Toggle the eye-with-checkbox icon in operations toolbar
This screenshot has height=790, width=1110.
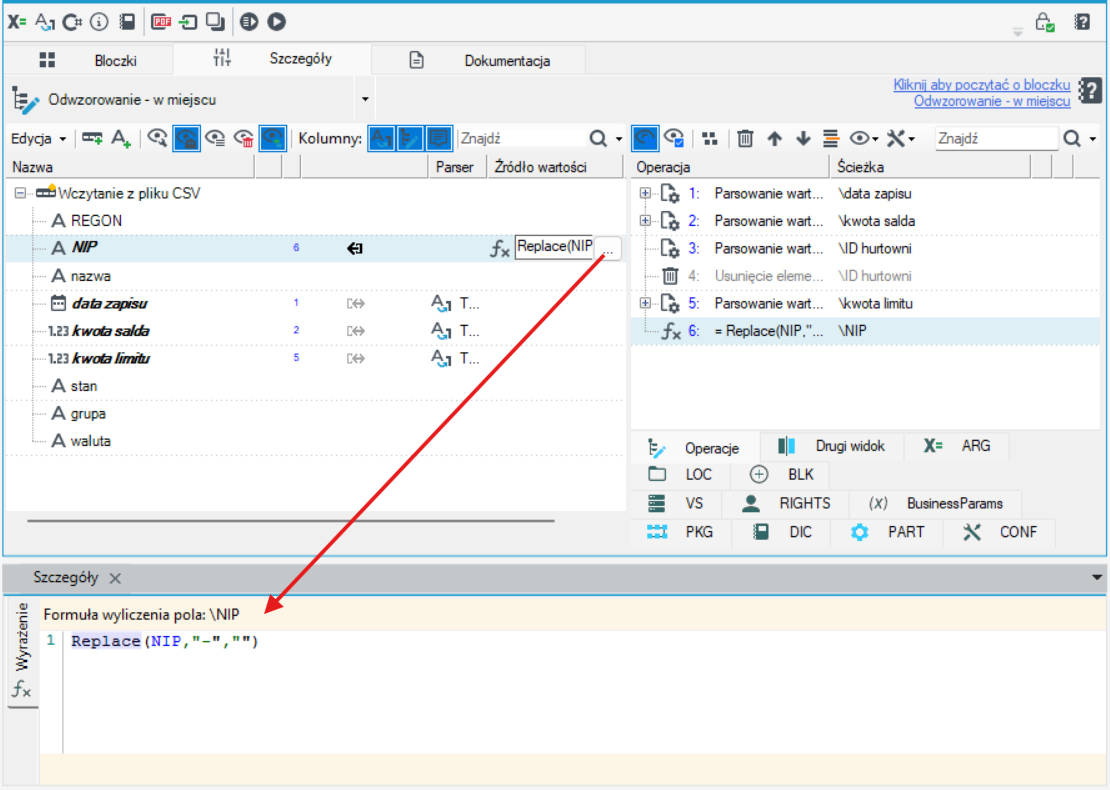[674, 139]
